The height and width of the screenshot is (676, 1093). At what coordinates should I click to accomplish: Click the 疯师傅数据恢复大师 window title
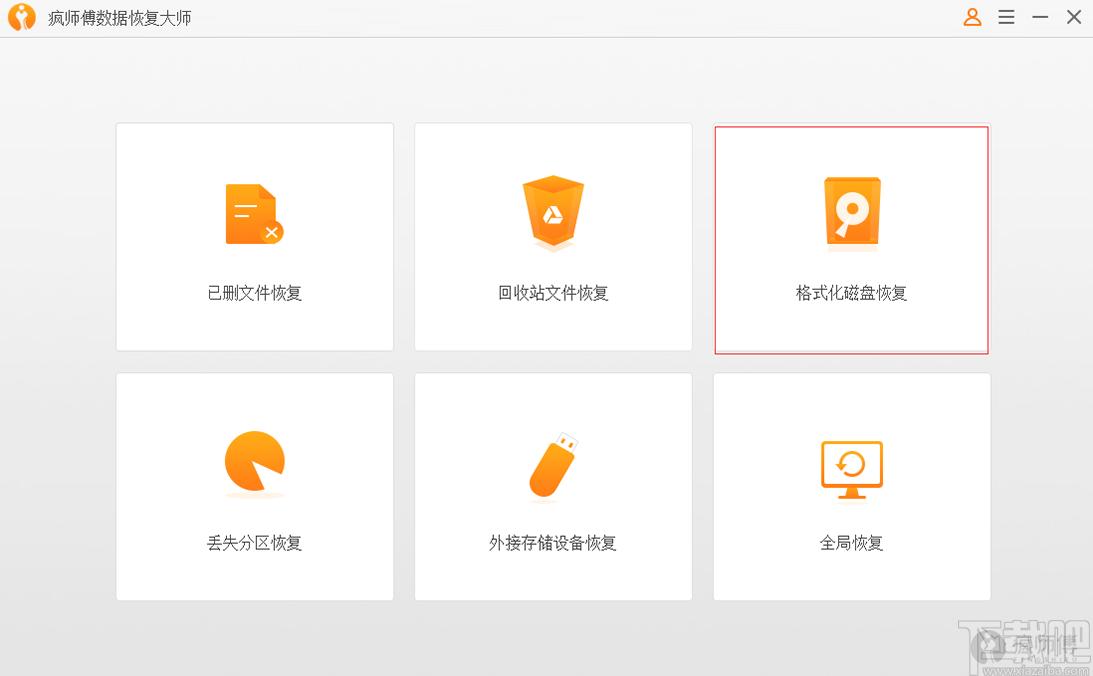(119, 18)
